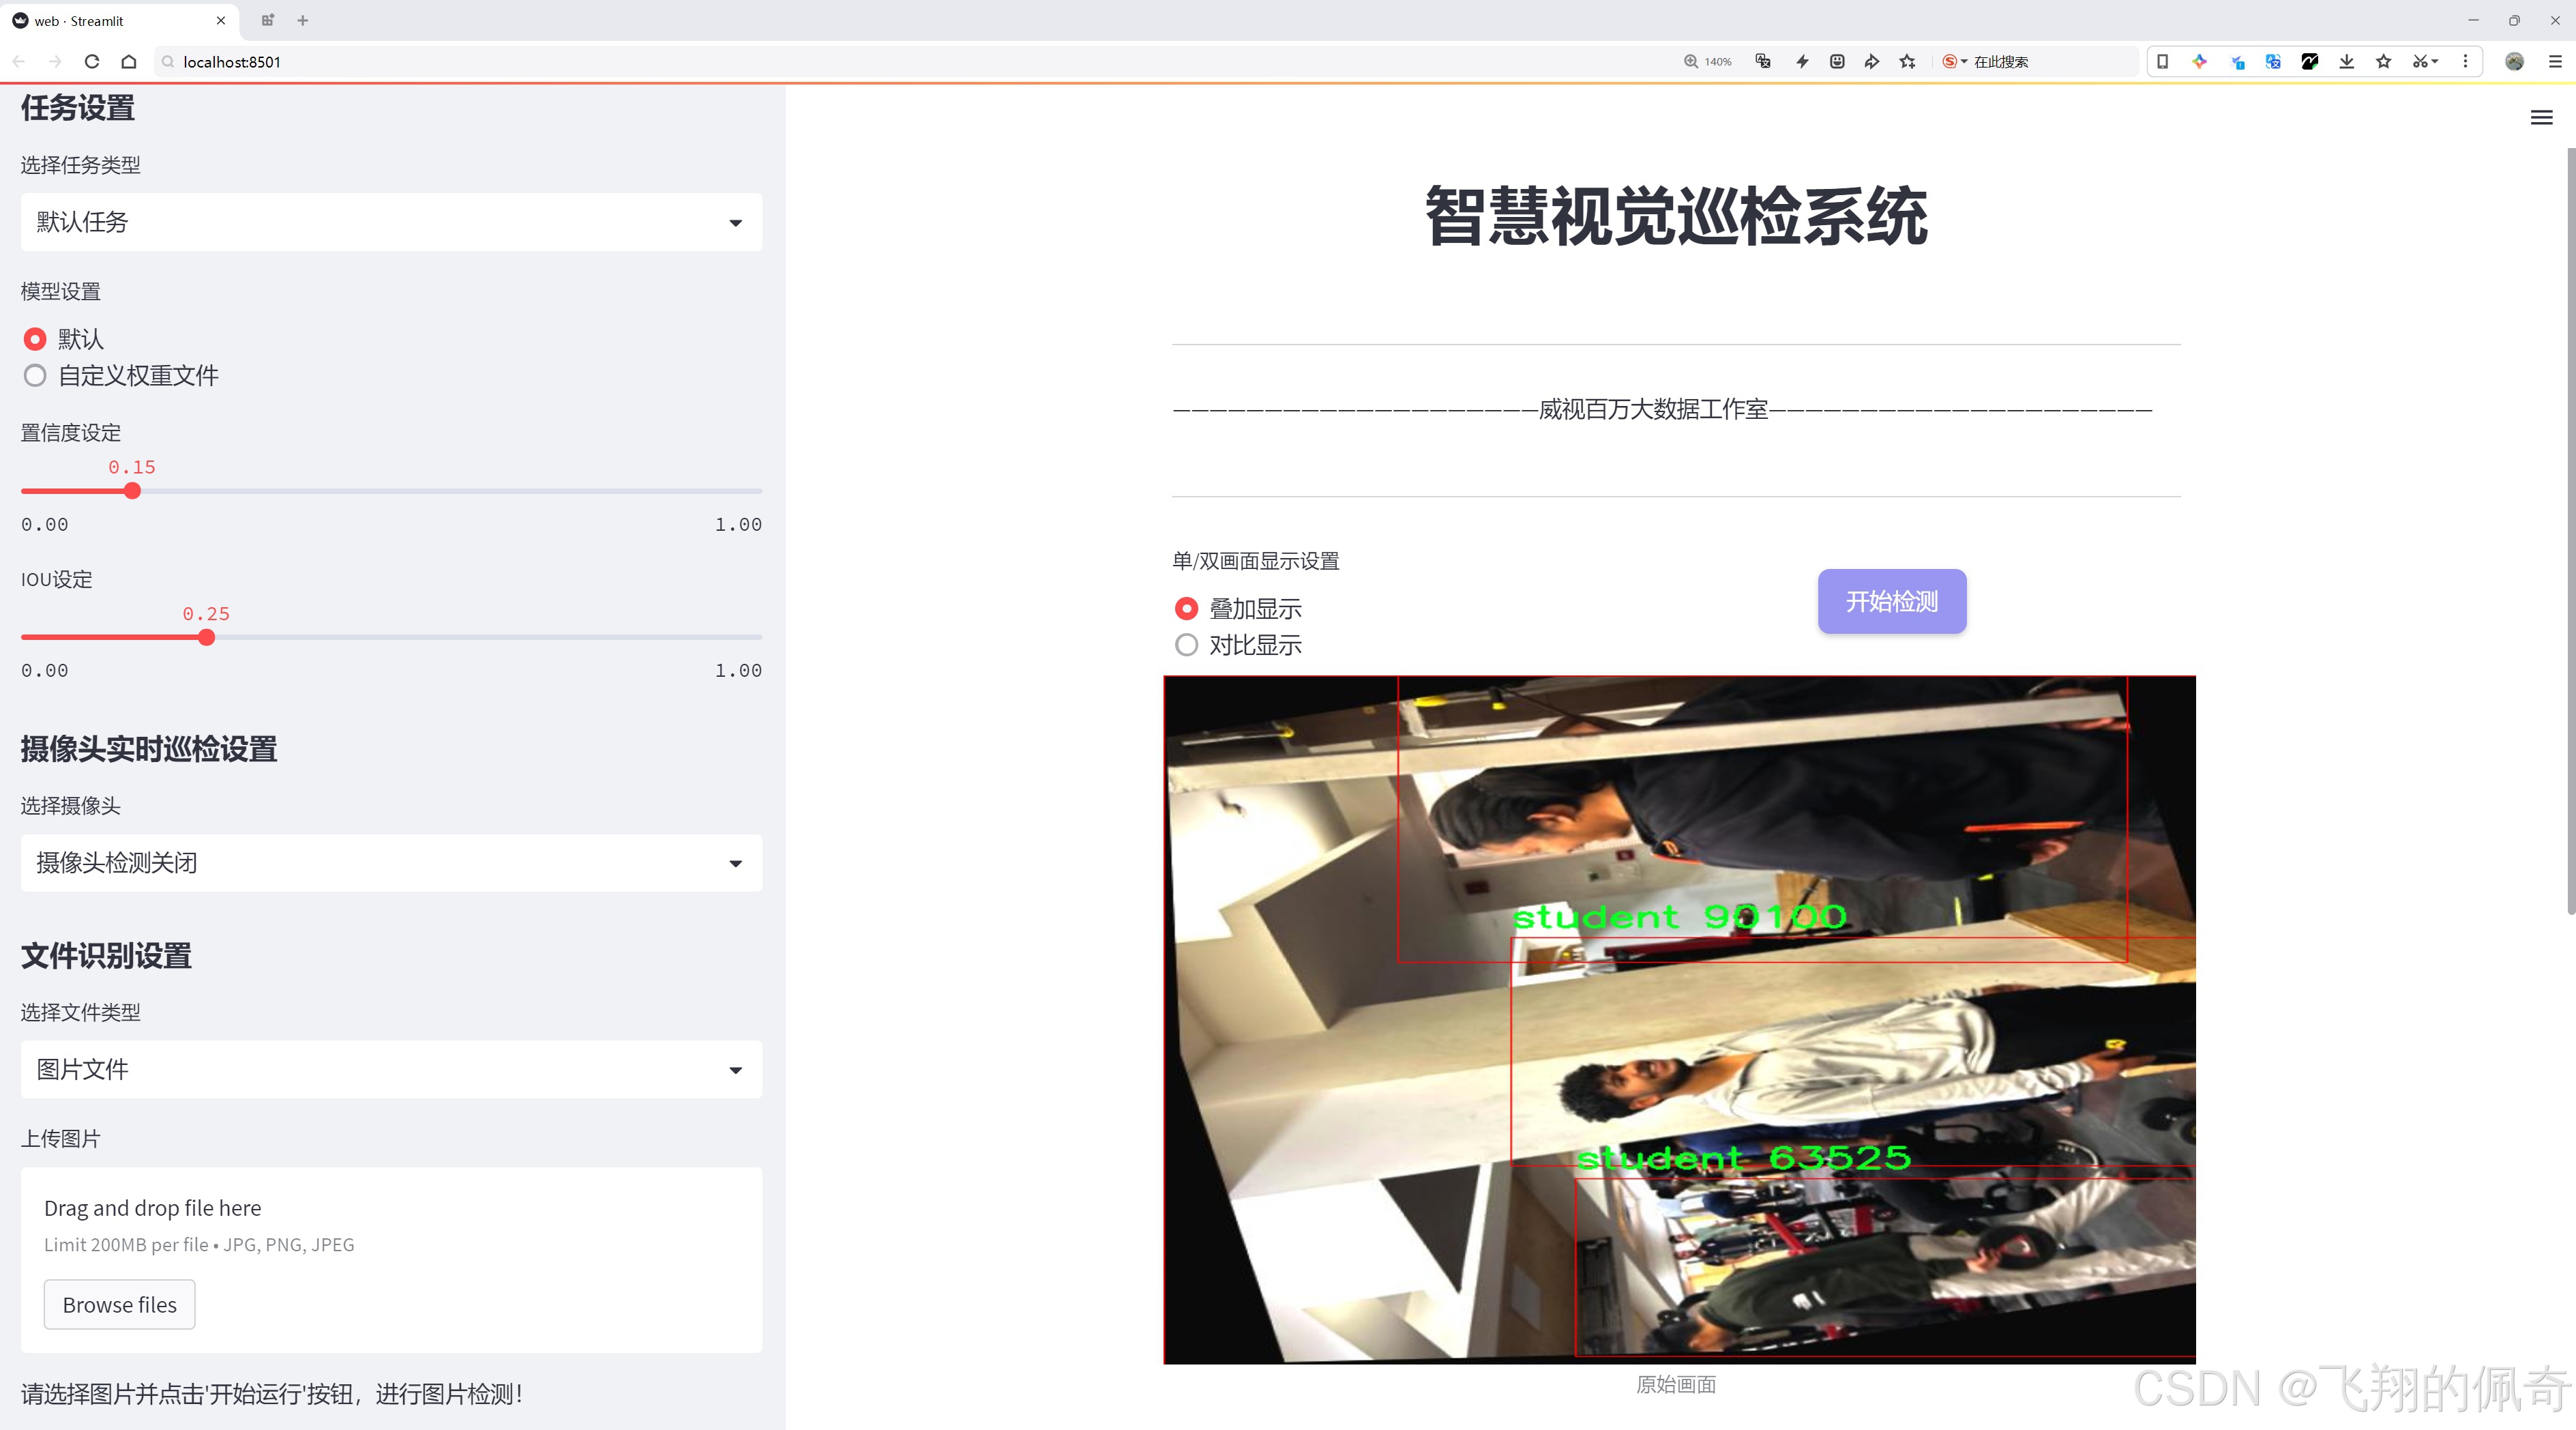Open a new tab with plus icon
This screenshot has height=1430, width=2576.
[x=303, y=20]
